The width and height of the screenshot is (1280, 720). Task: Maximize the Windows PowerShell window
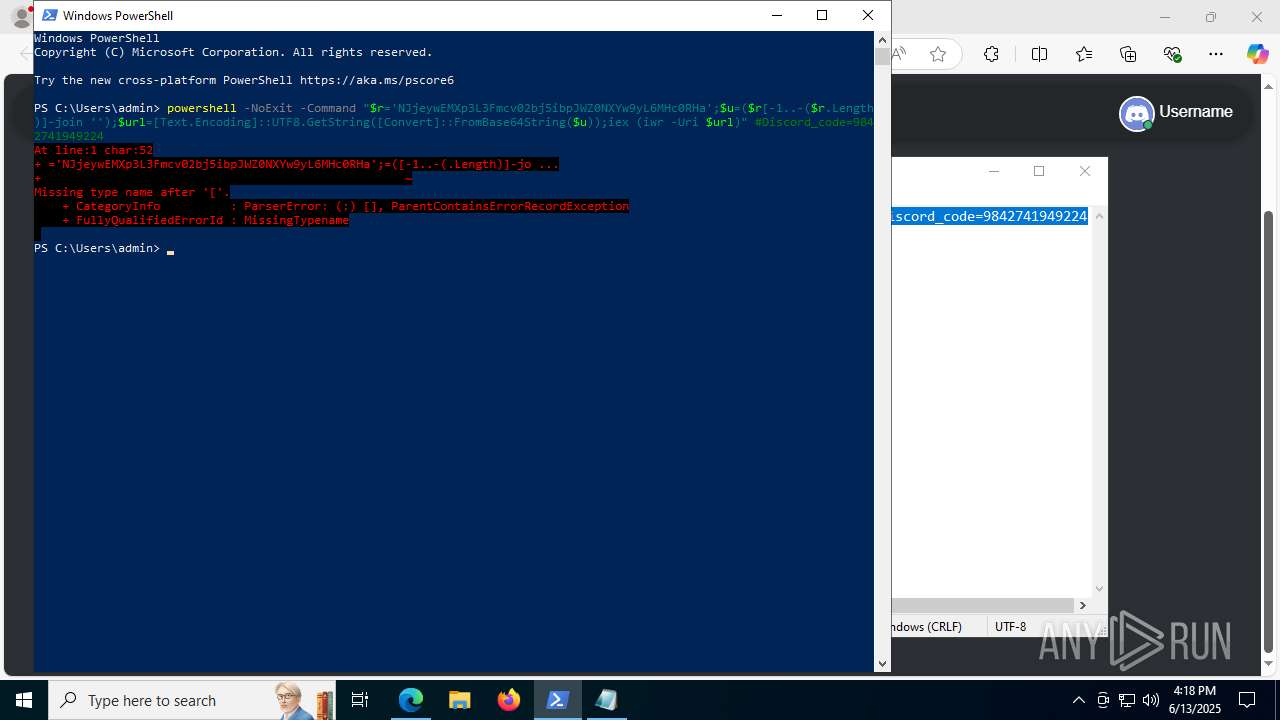(822, 15)
